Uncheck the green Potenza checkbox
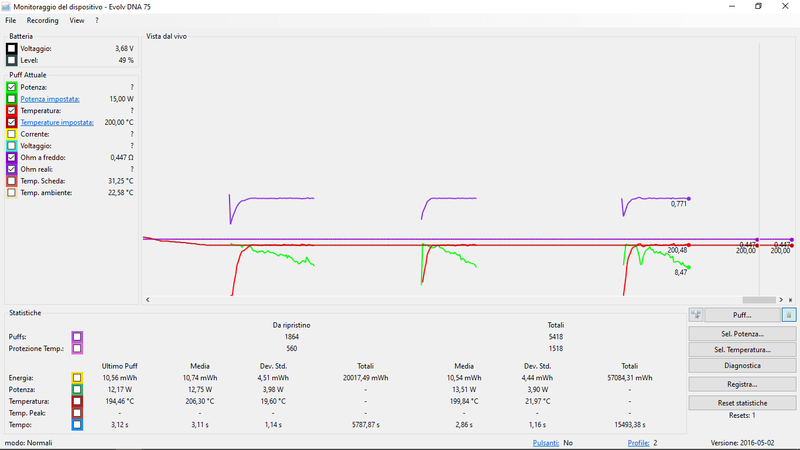The width and height of the screenshot is (800, 450). tap(11, 87)
